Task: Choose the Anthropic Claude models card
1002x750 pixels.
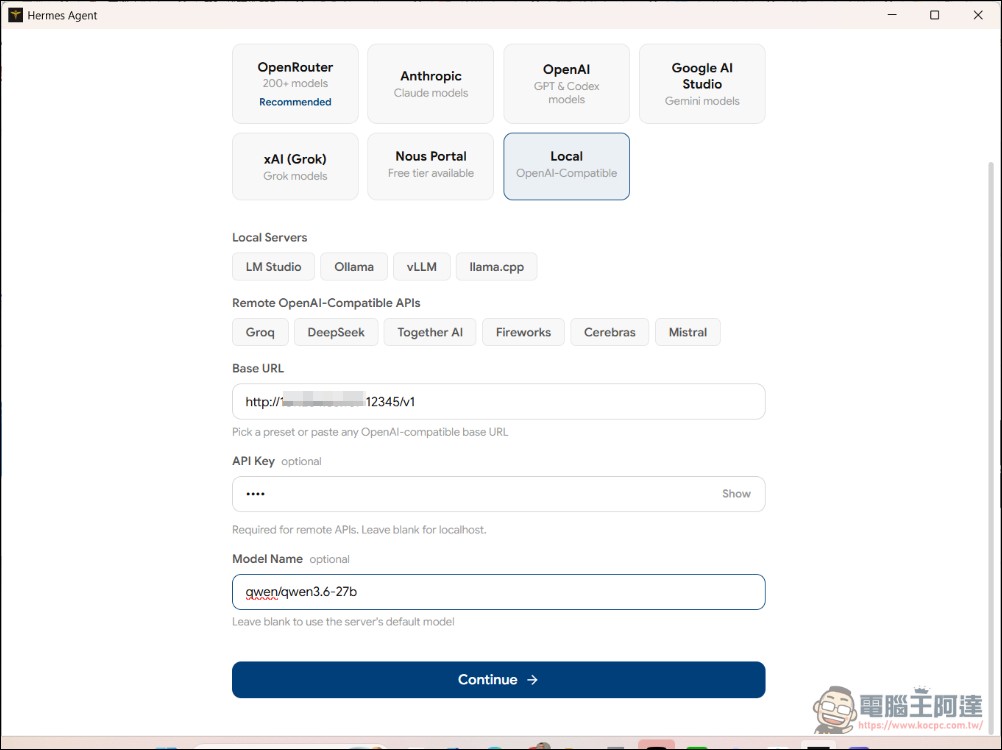Action: [431, 84]
